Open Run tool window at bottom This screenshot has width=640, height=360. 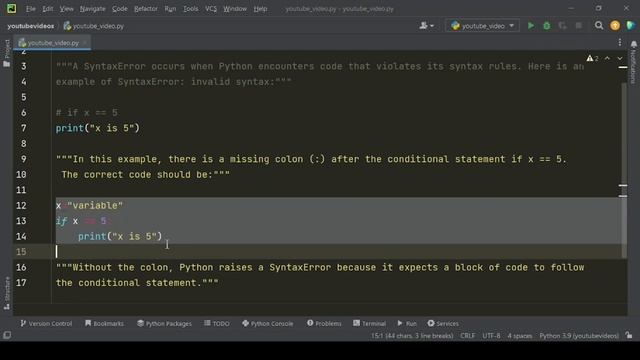pyautogui.click(x=407, y=323)
